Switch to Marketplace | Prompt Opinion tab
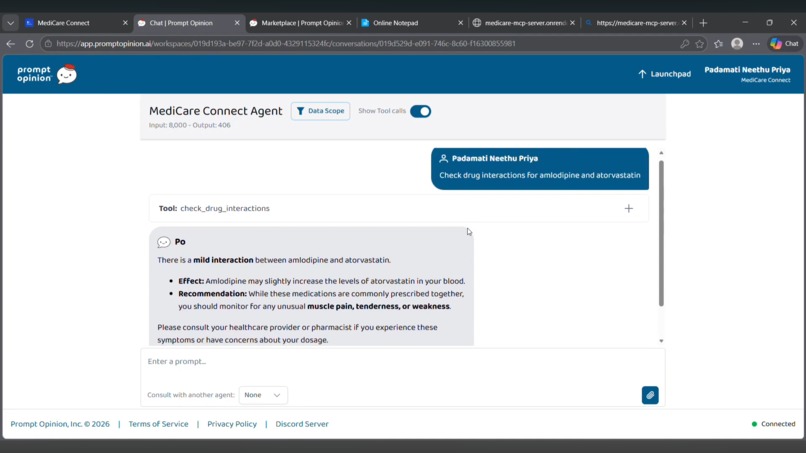 pyautogui.click(x=302, y=23)
